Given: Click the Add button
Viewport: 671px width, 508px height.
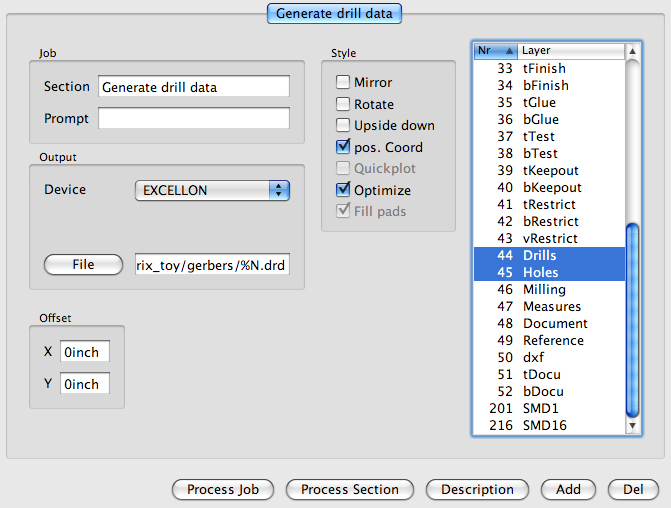Looking at the screenshot, I should click(x=568, y=490).
